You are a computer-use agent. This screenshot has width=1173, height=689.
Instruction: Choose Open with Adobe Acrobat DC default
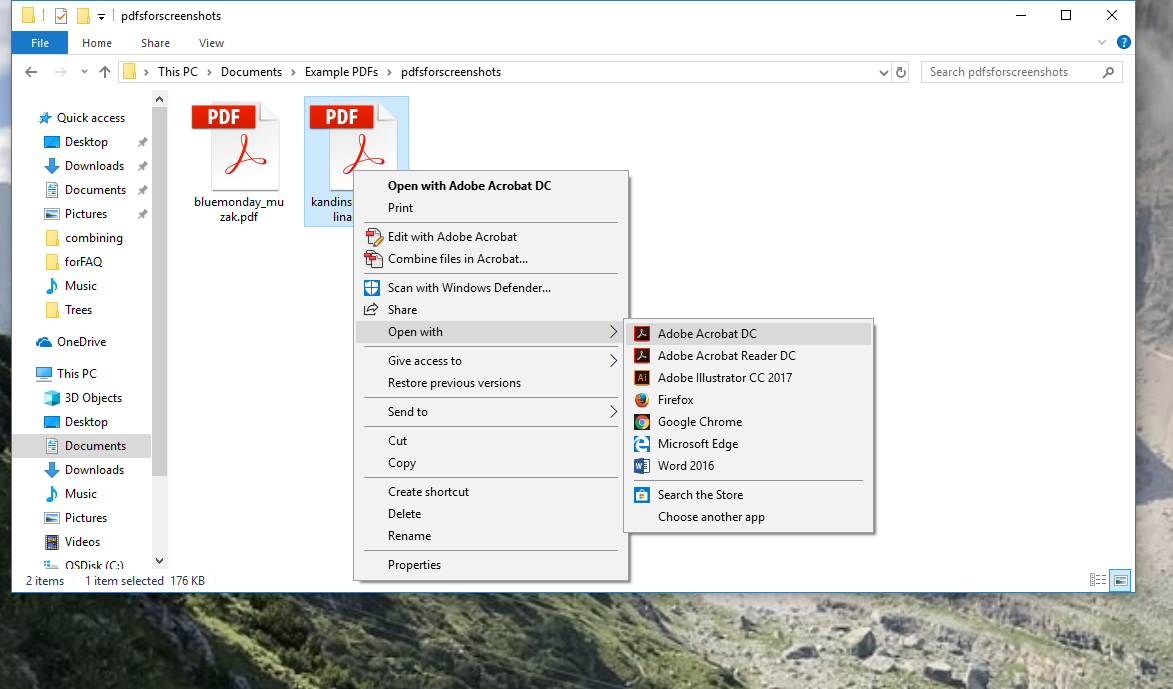click(491, 186)
